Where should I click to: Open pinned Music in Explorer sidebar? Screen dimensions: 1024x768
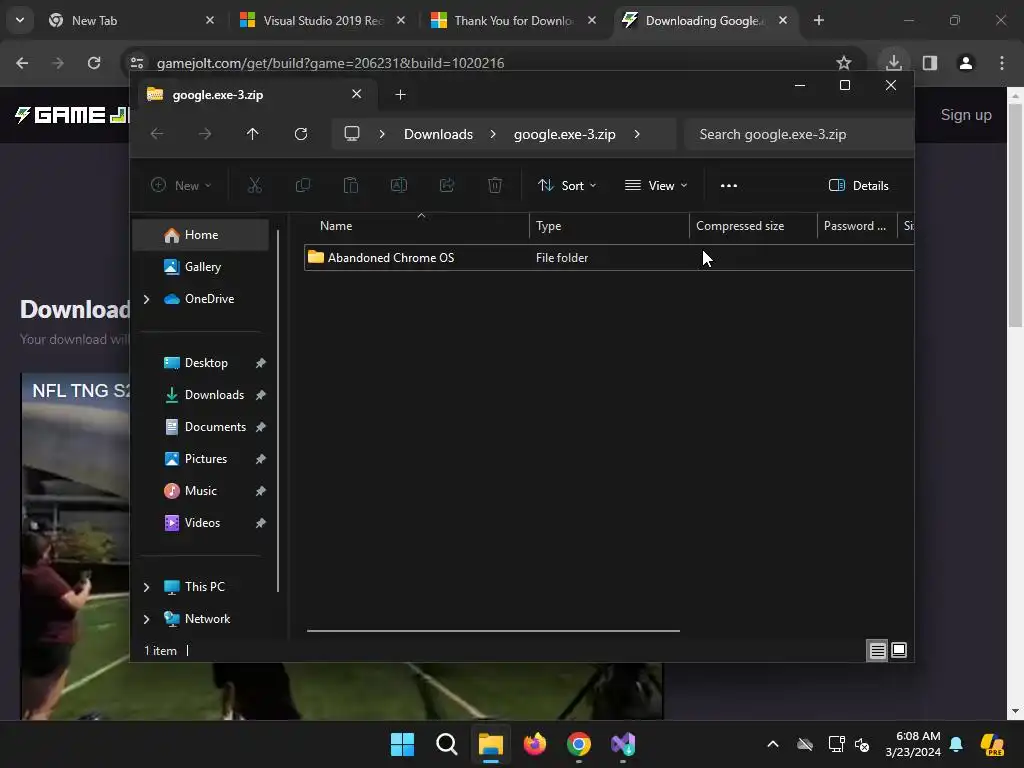point(200,491)
